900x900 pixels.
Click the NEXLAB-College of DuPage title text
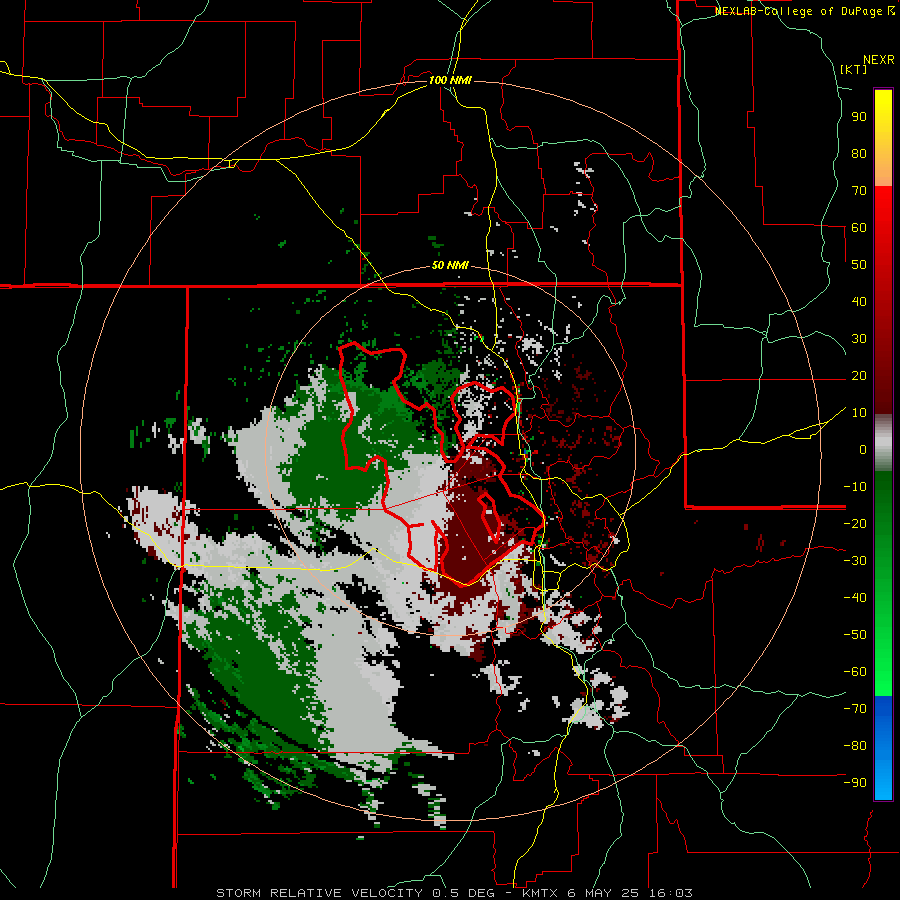[x=799, y=11]
